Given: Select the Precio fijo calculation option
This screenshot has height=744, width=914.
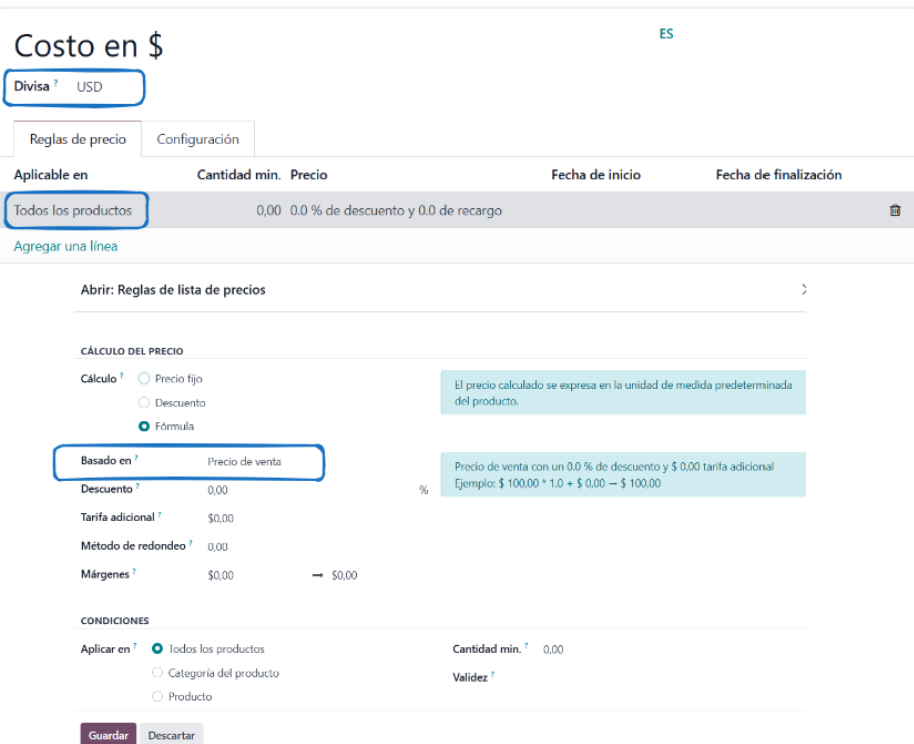Looking at the screenshot, I should (145, 379).
